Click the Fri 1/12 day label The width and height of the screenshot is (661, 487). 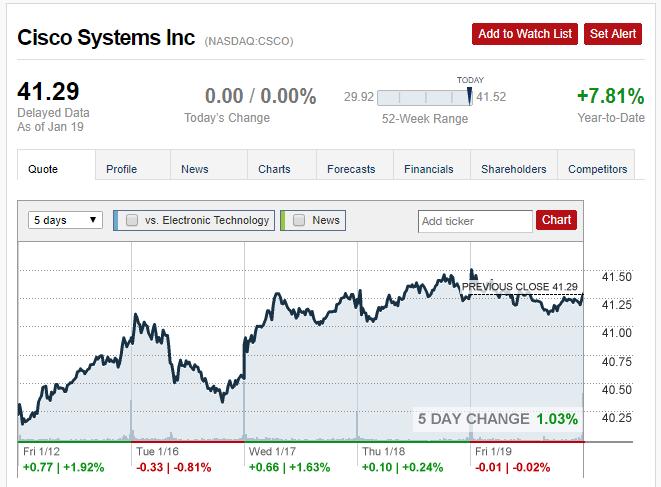pos(41,452)
